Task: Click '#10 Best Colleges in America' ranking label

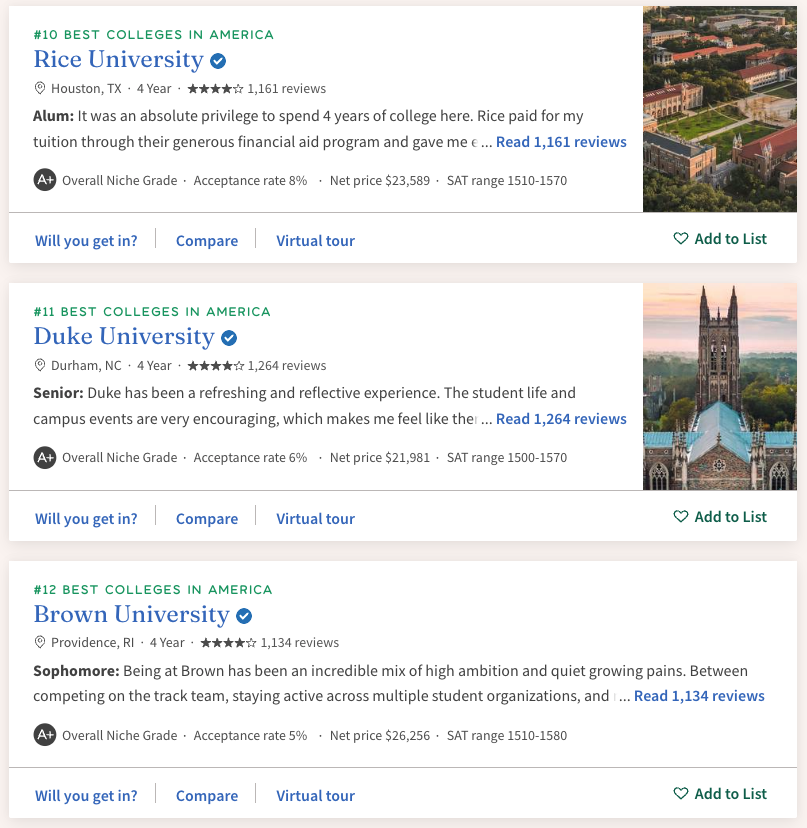Action: point(154,35)
